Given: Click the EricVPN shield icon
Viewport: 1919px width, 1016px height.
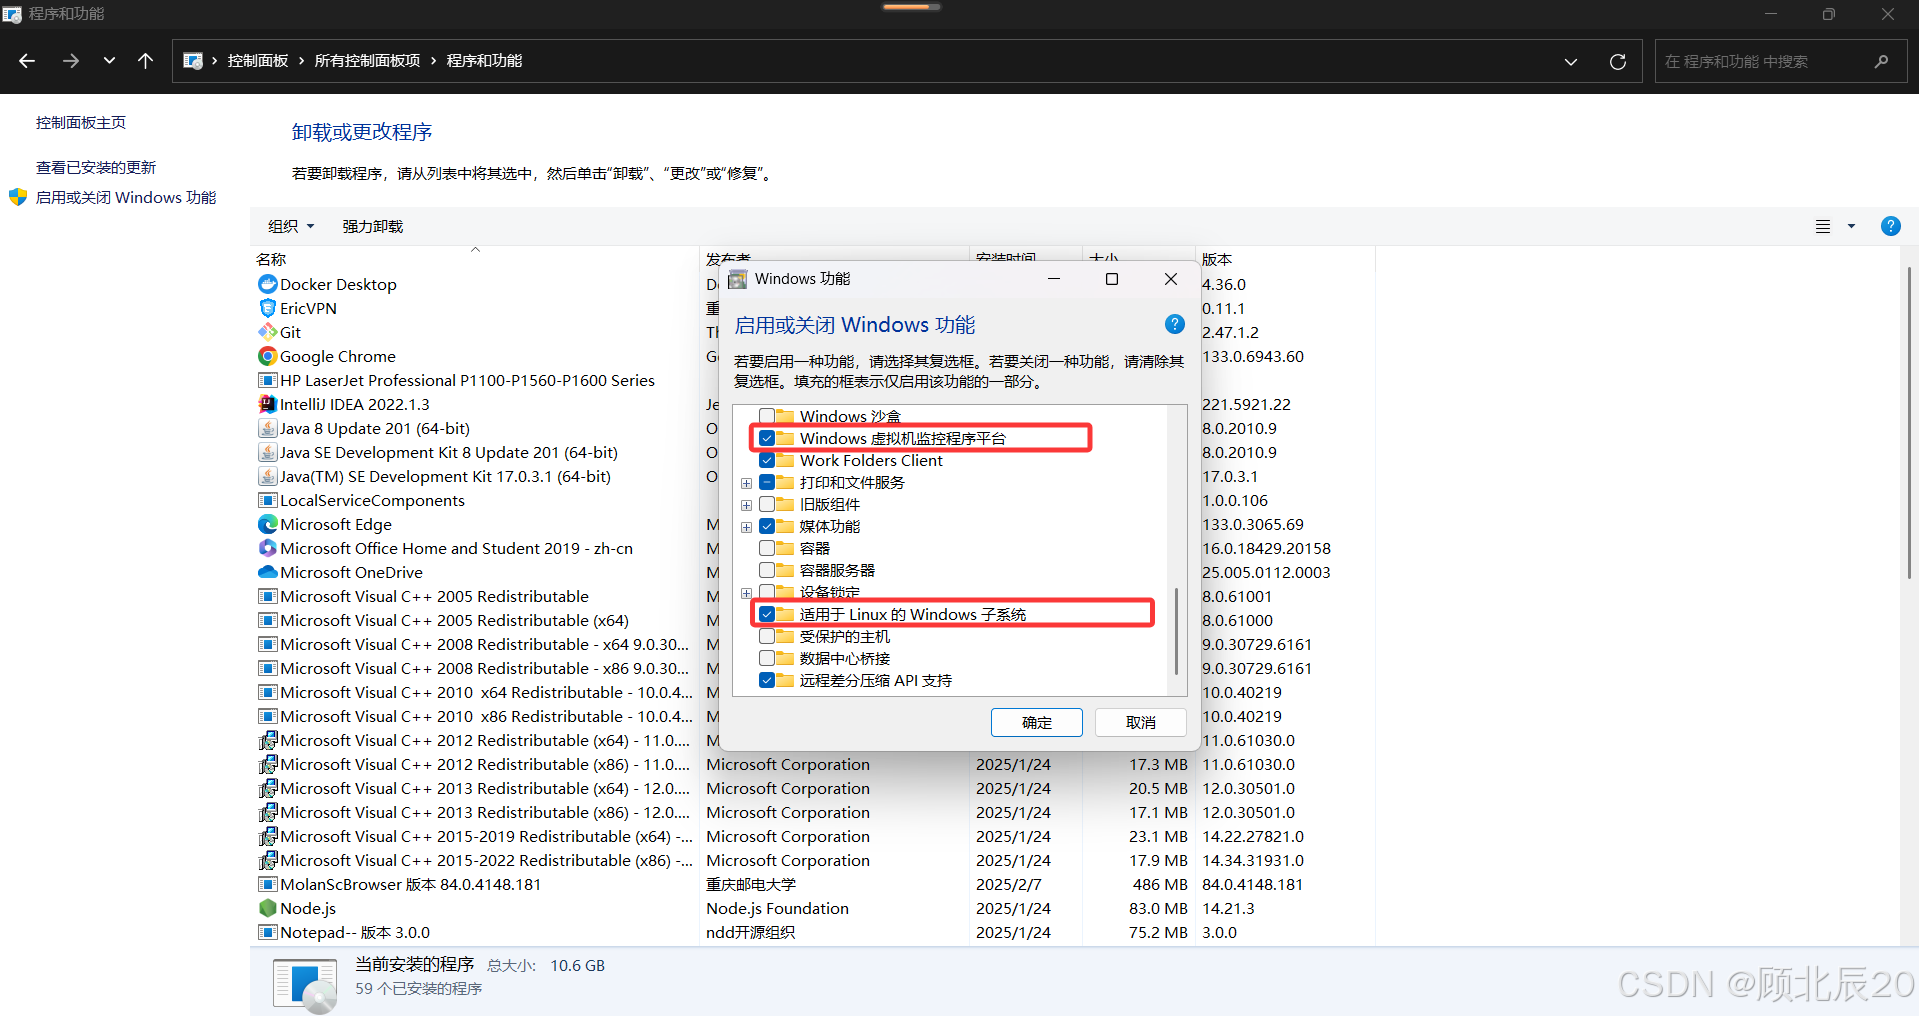Looking at the screenshot, I should click(267, 308).
